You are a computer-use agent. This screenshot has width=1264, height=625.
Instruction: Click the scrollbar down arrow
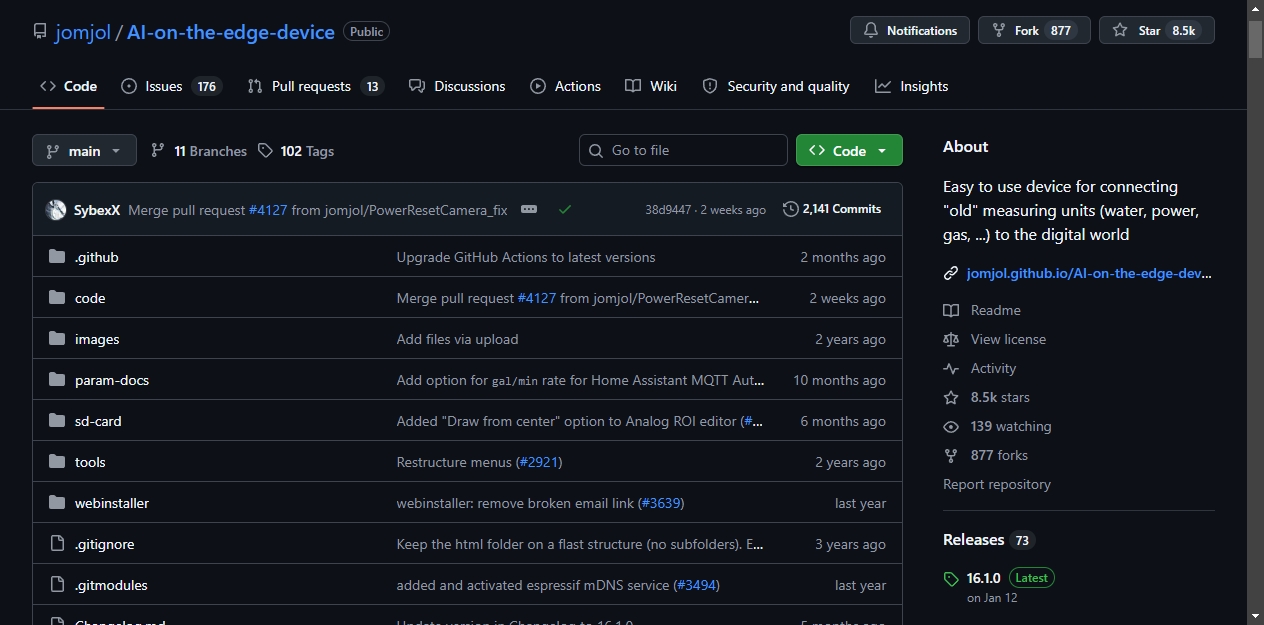1255,616
